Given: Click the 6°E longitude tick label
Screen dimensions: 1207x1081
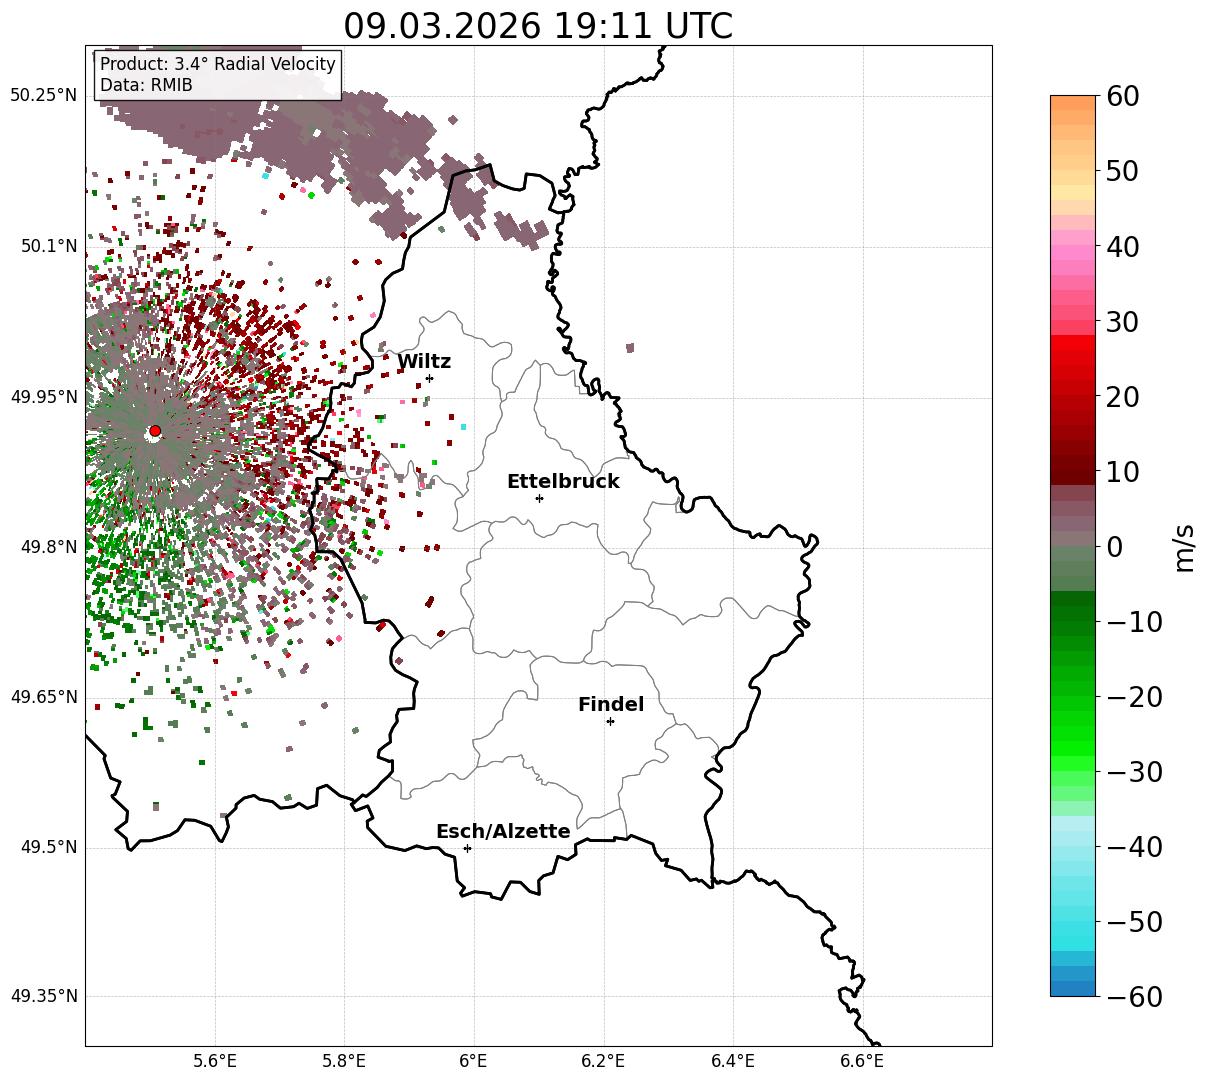Looking at the screenshot, I should point(474,1061).
